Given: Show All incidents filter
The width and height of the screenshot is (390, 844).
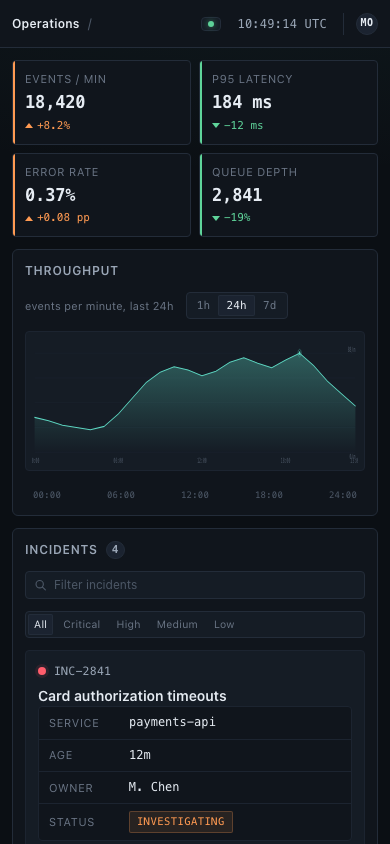Looking at the screenshot, I should point(40,624).
